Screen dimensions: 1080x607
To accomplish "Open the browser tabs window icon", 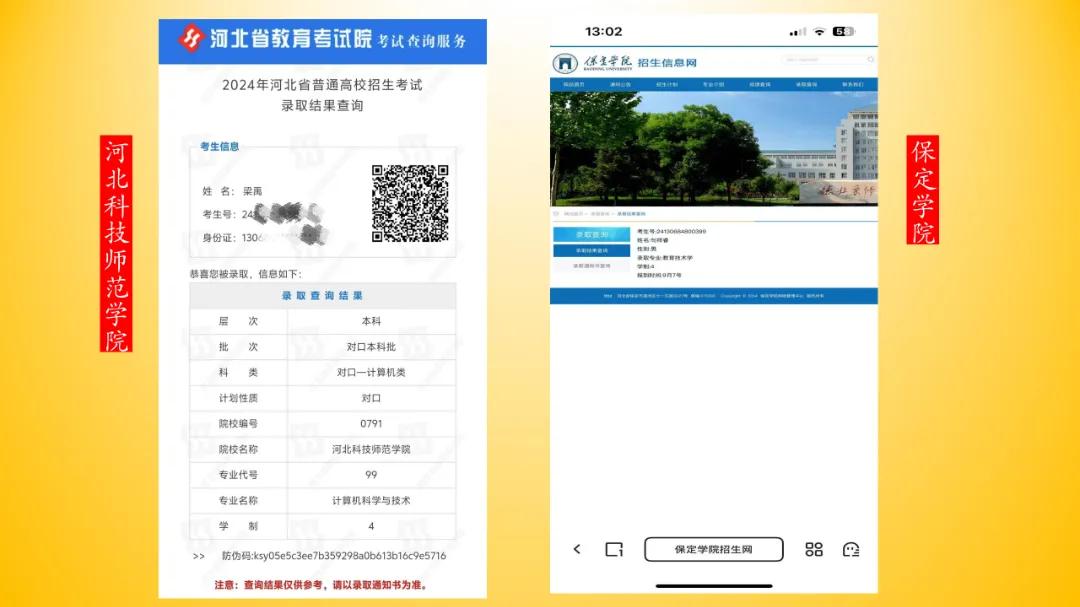I will 614,549.
